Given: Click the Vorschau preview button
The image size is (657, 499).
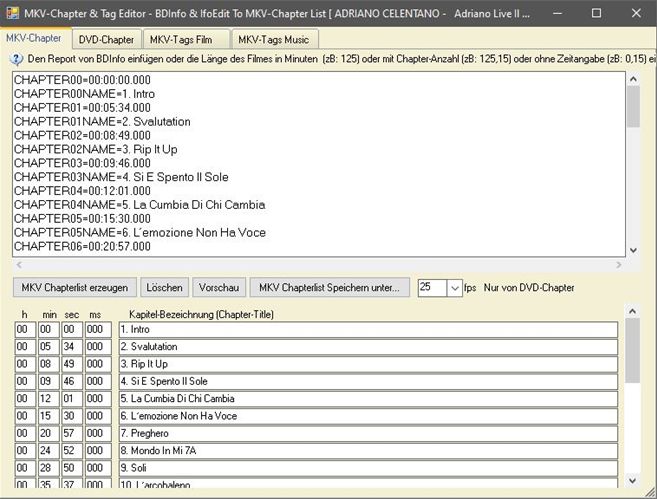Looking at the screenshot, I should (x=218, y=287).
